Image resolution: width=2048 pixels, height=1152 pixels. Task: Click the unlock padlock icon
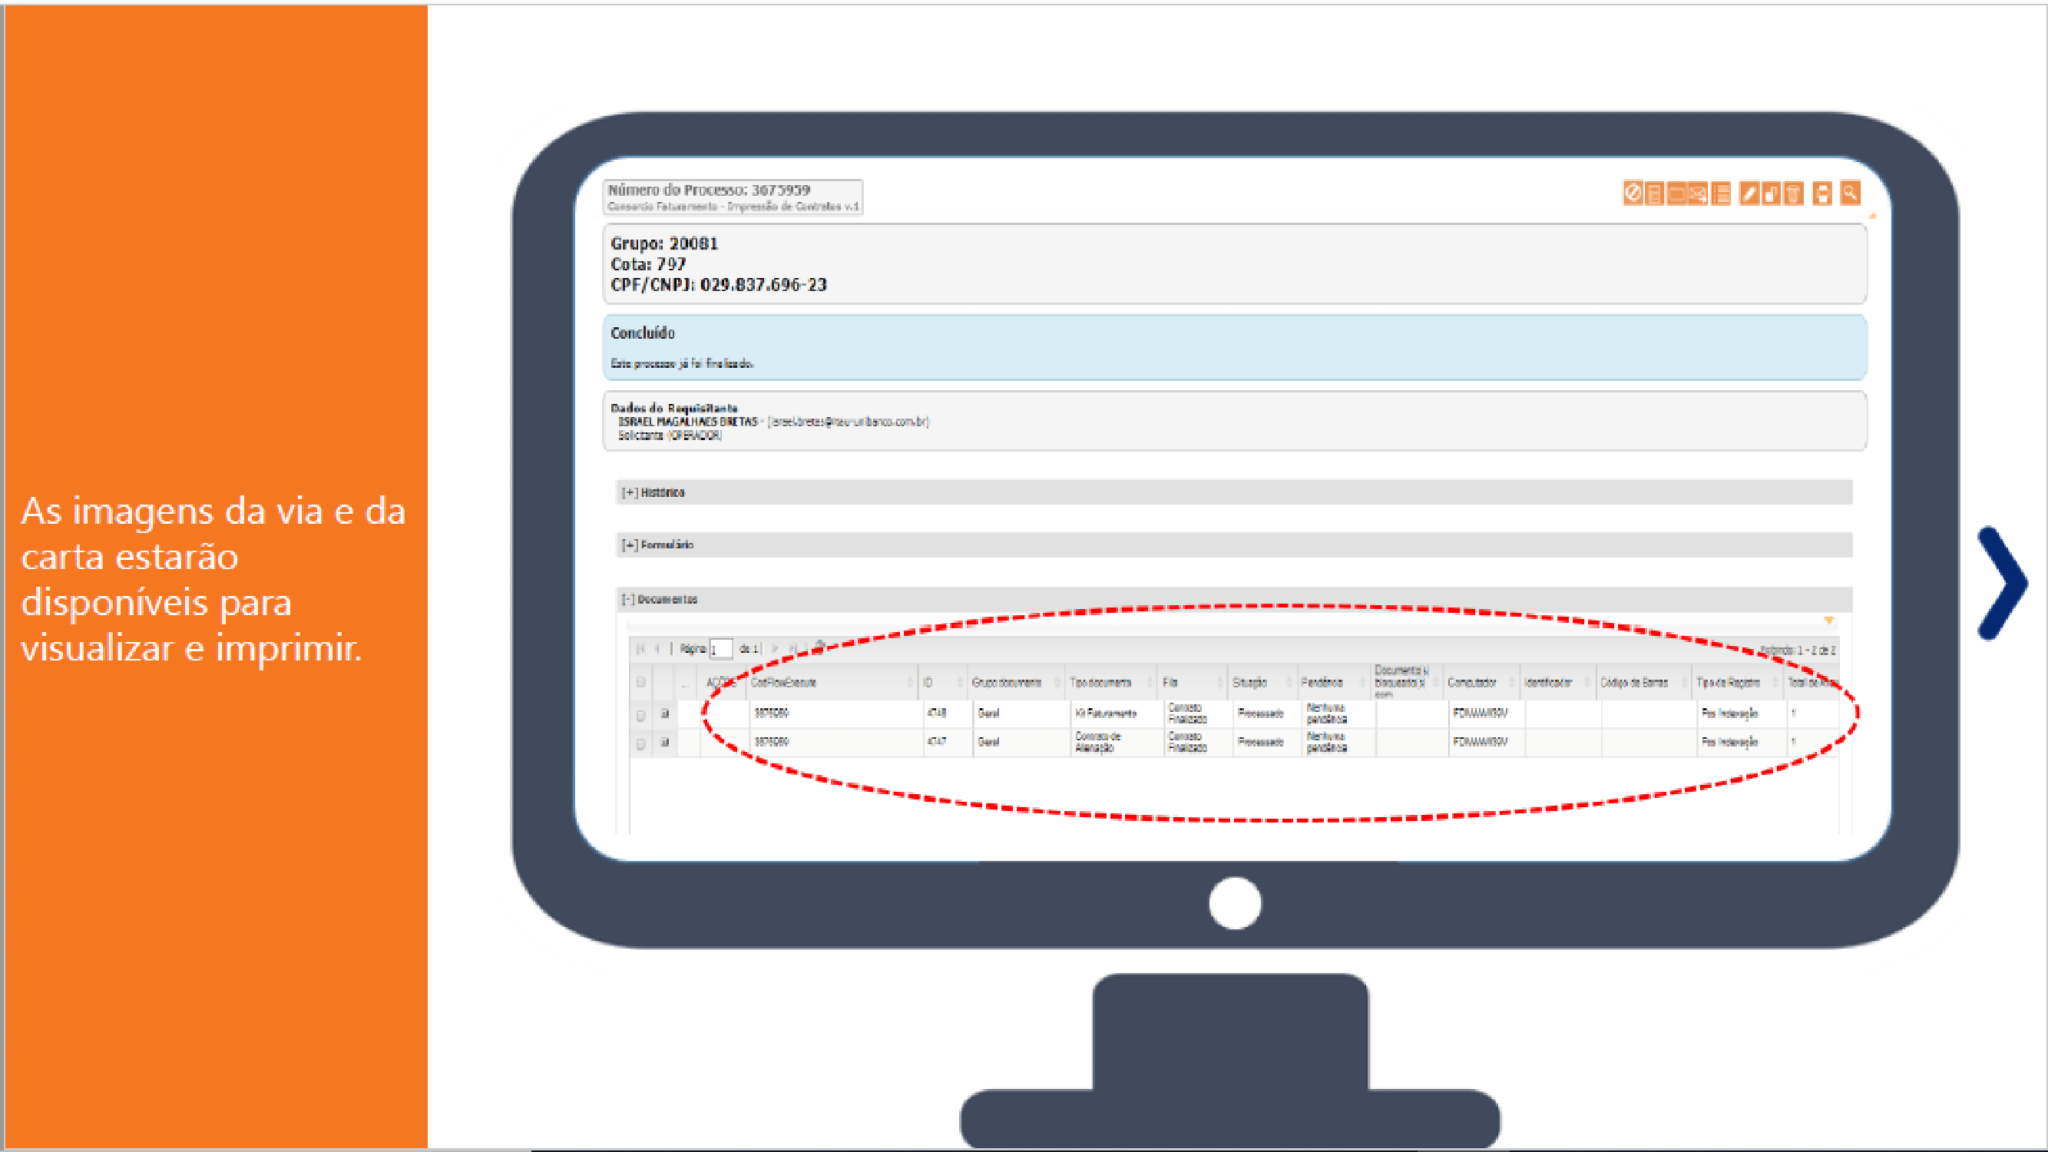[1770, 193]
